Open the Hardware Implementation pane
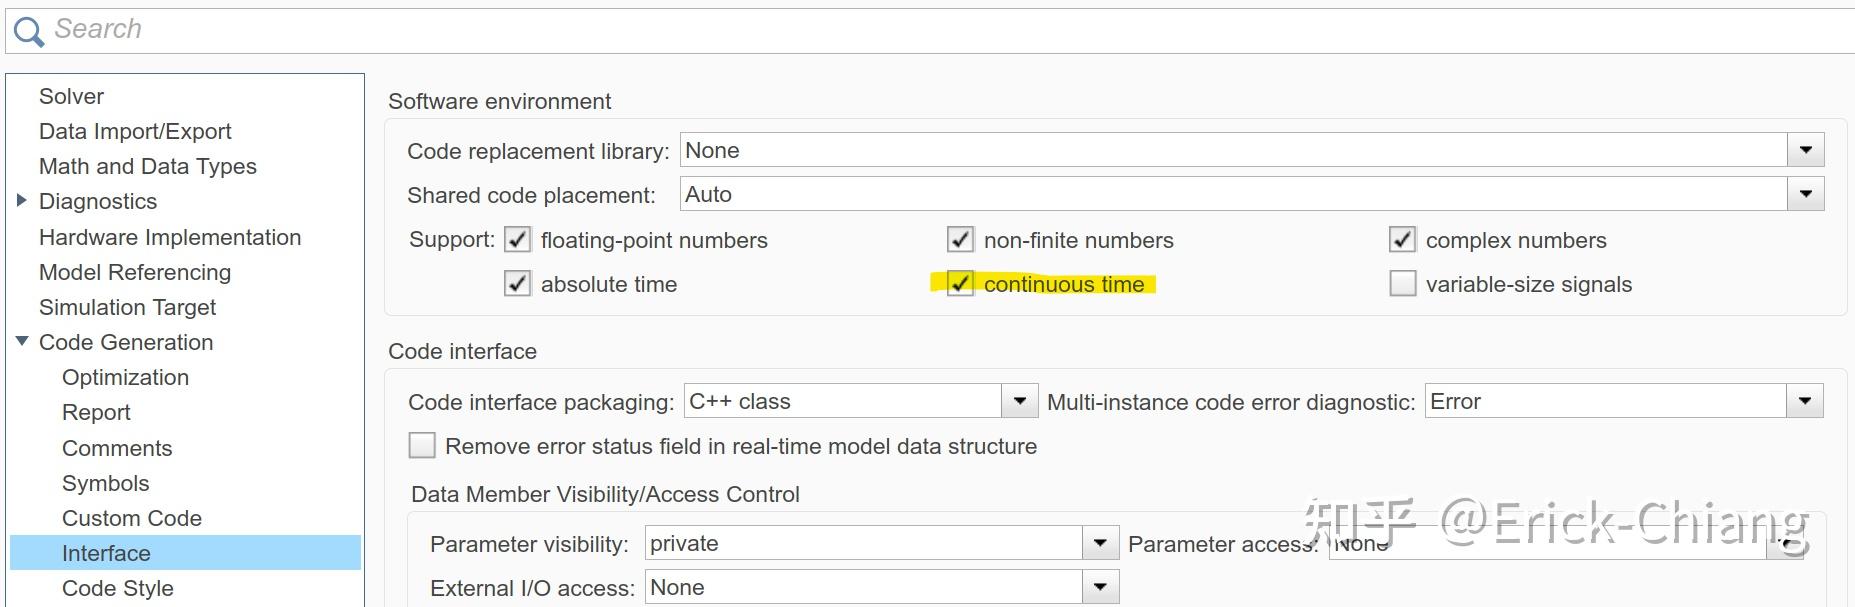Image resolution: width=1855 pixels, height=607 pixels. 170,237
